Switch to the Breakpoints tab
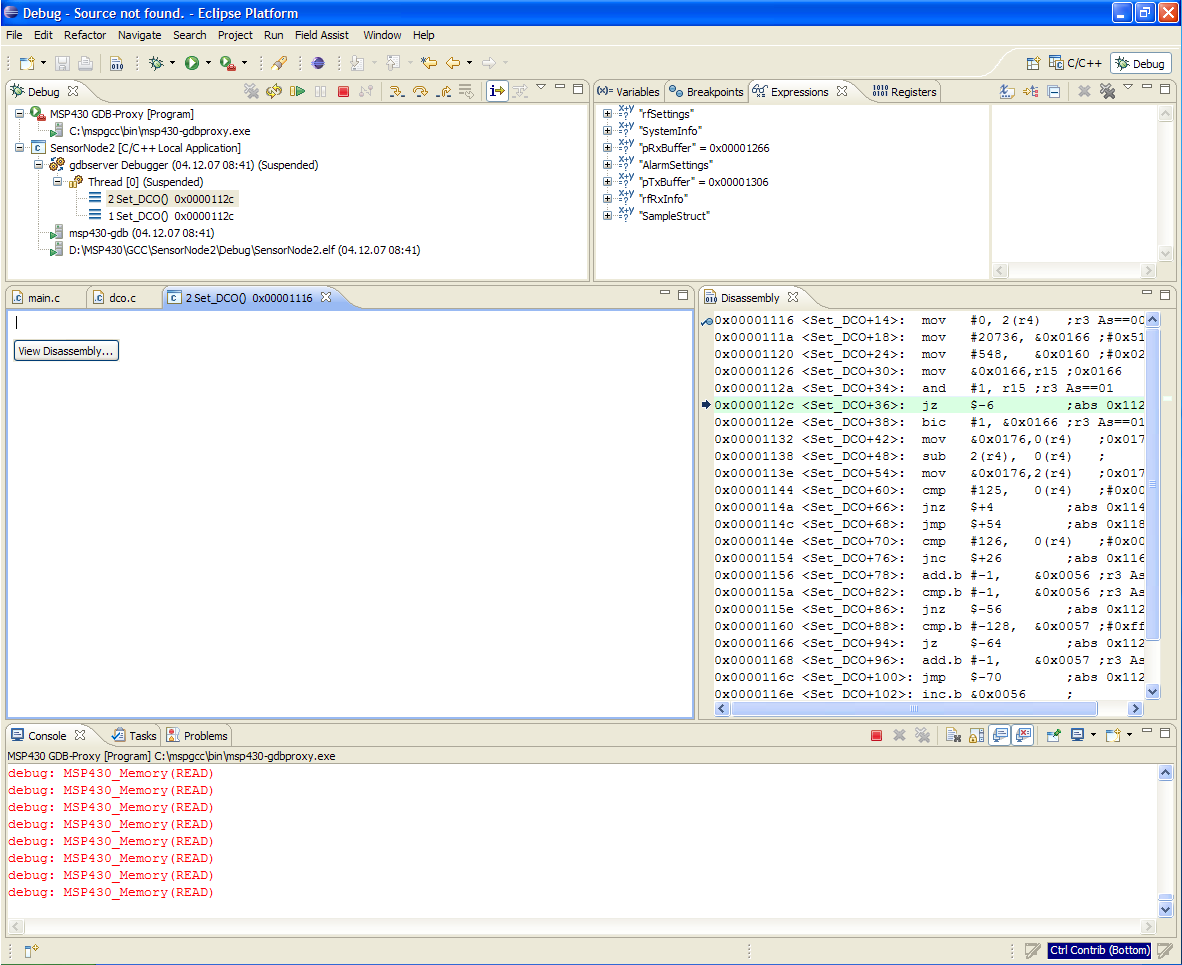 tap(706, 92)
